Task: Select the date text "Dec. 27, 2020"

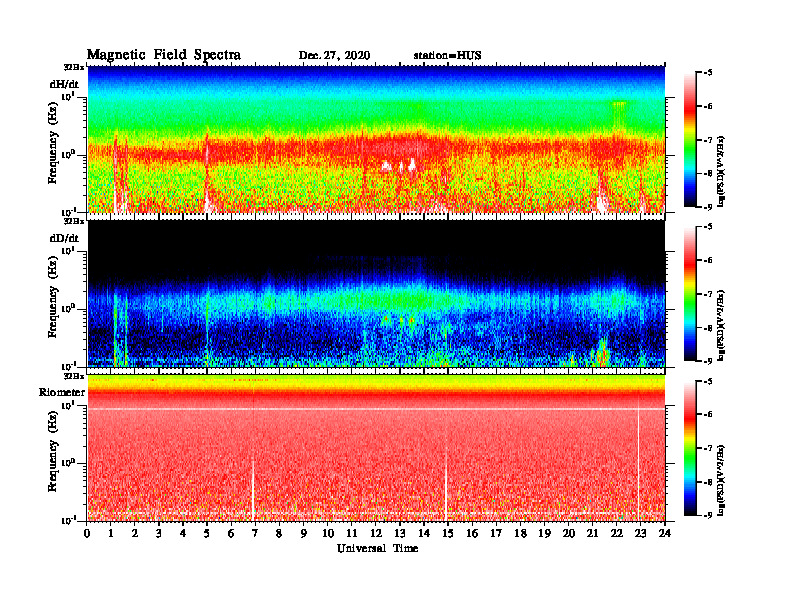Action: click(334, 56)
